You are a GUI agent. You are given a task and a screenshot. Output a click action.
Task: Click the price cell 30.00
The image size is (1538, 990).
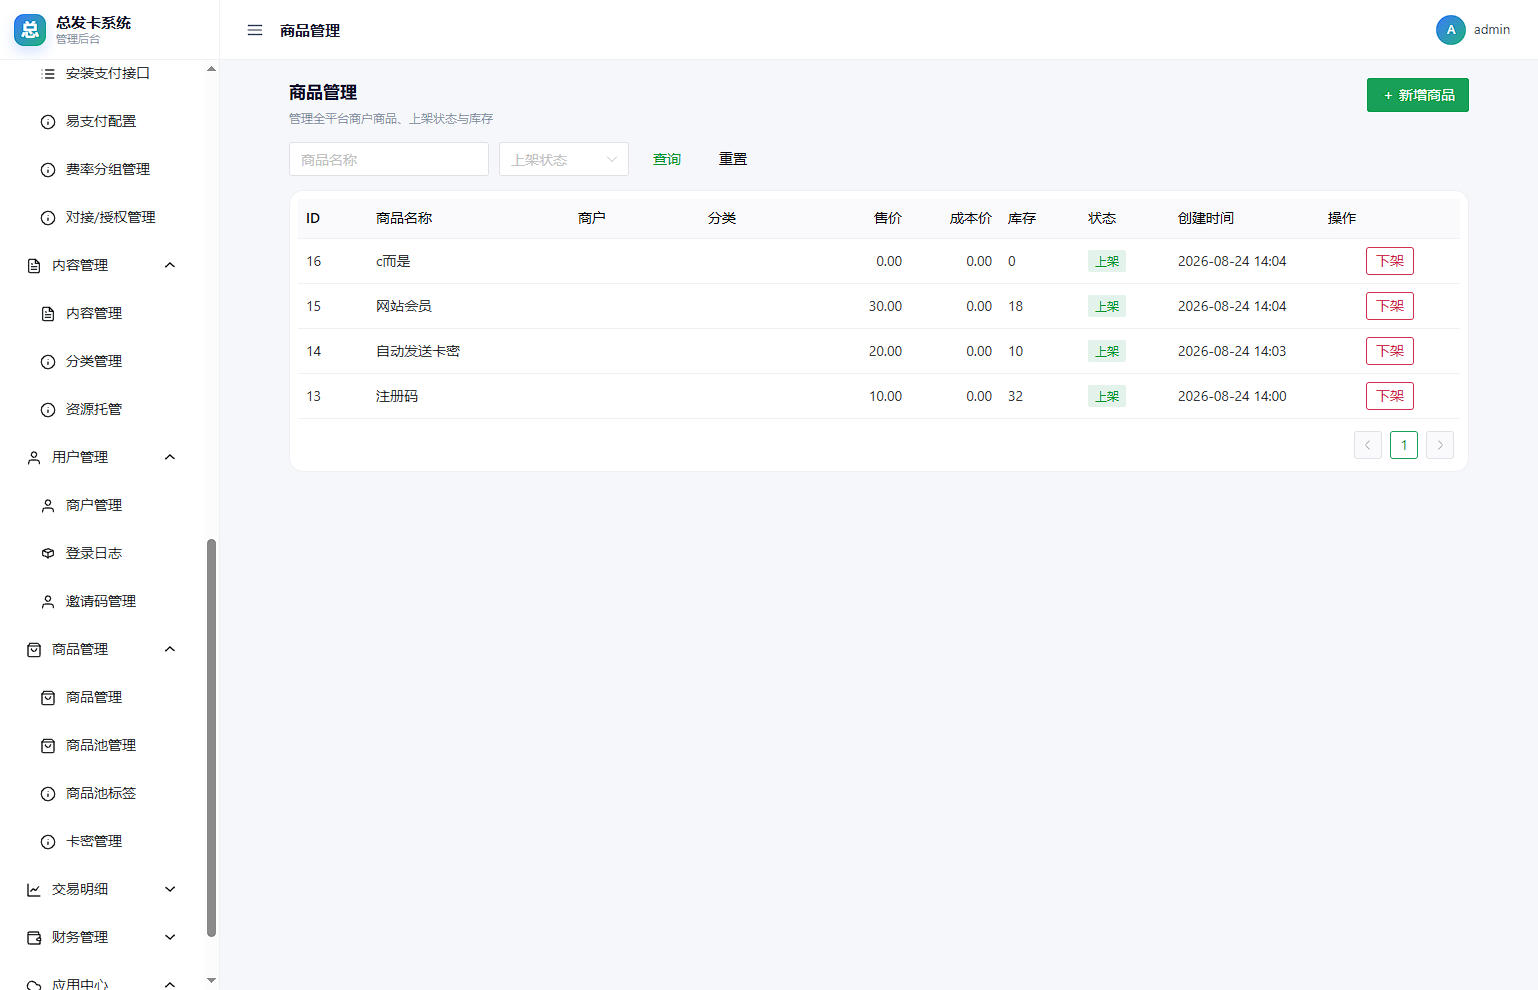click(x=885, y=306)
